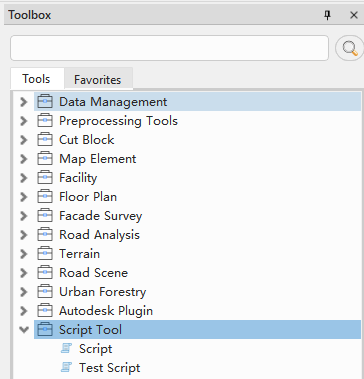The width and height of the screenshot is (364, 379).
Task: Select the Preprocessing Tools label
Action: (118, 121)
